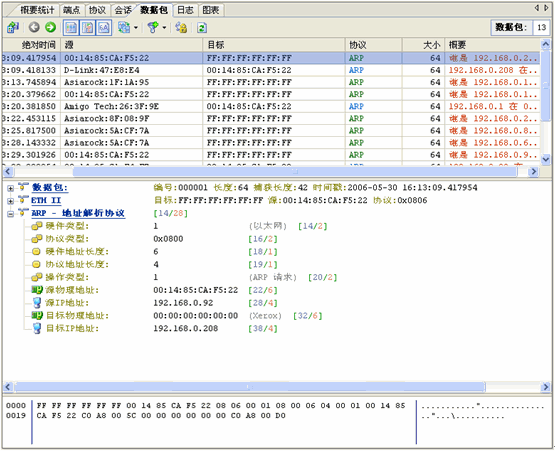
Task: Click the packet list horizontal scrollbar thumb
Action: click(295, 172)
